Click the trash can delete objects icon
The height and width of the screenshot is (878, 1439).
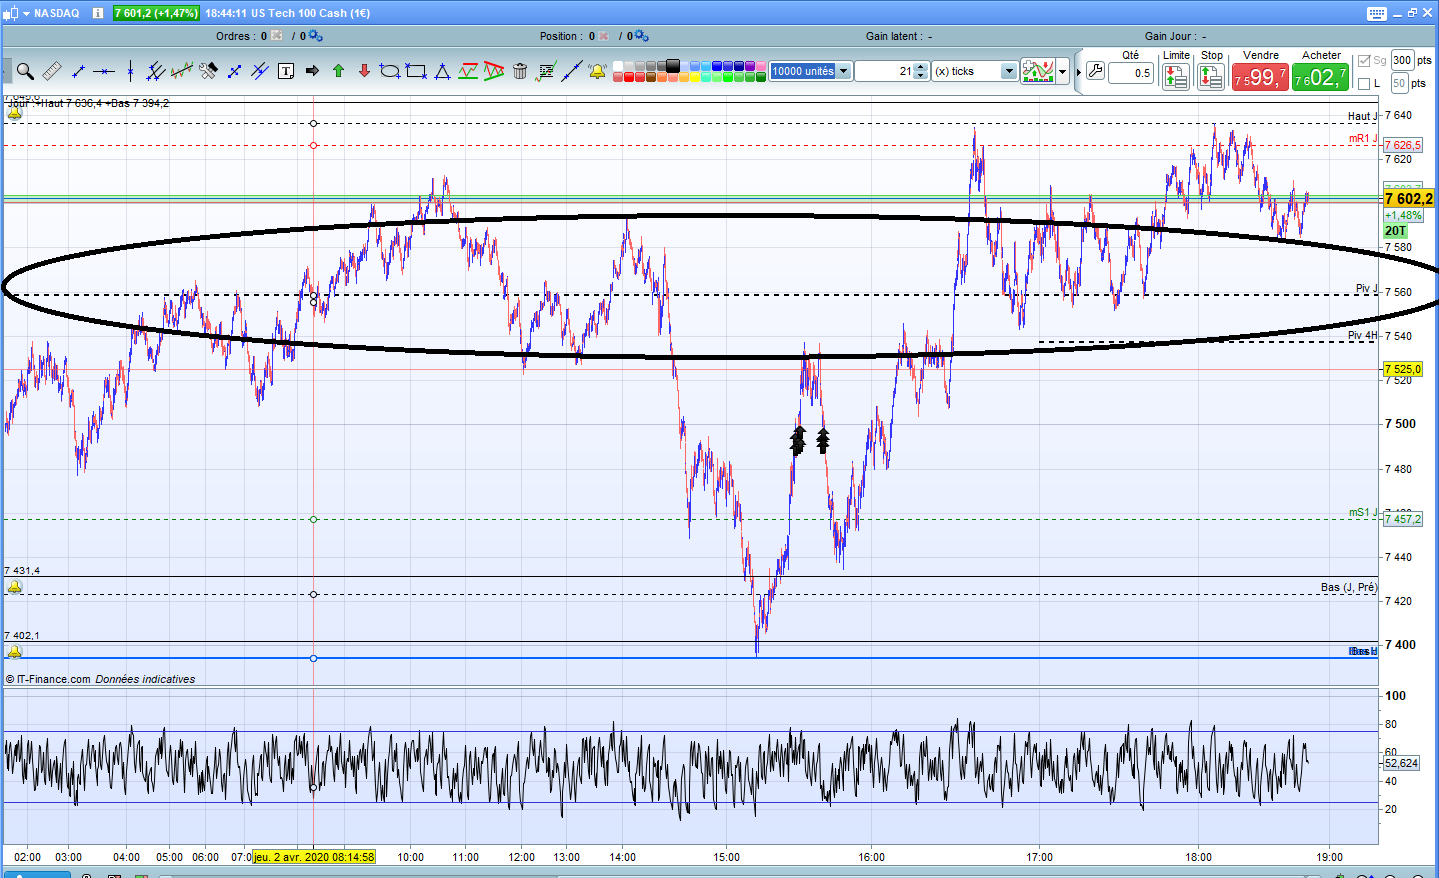520,71
